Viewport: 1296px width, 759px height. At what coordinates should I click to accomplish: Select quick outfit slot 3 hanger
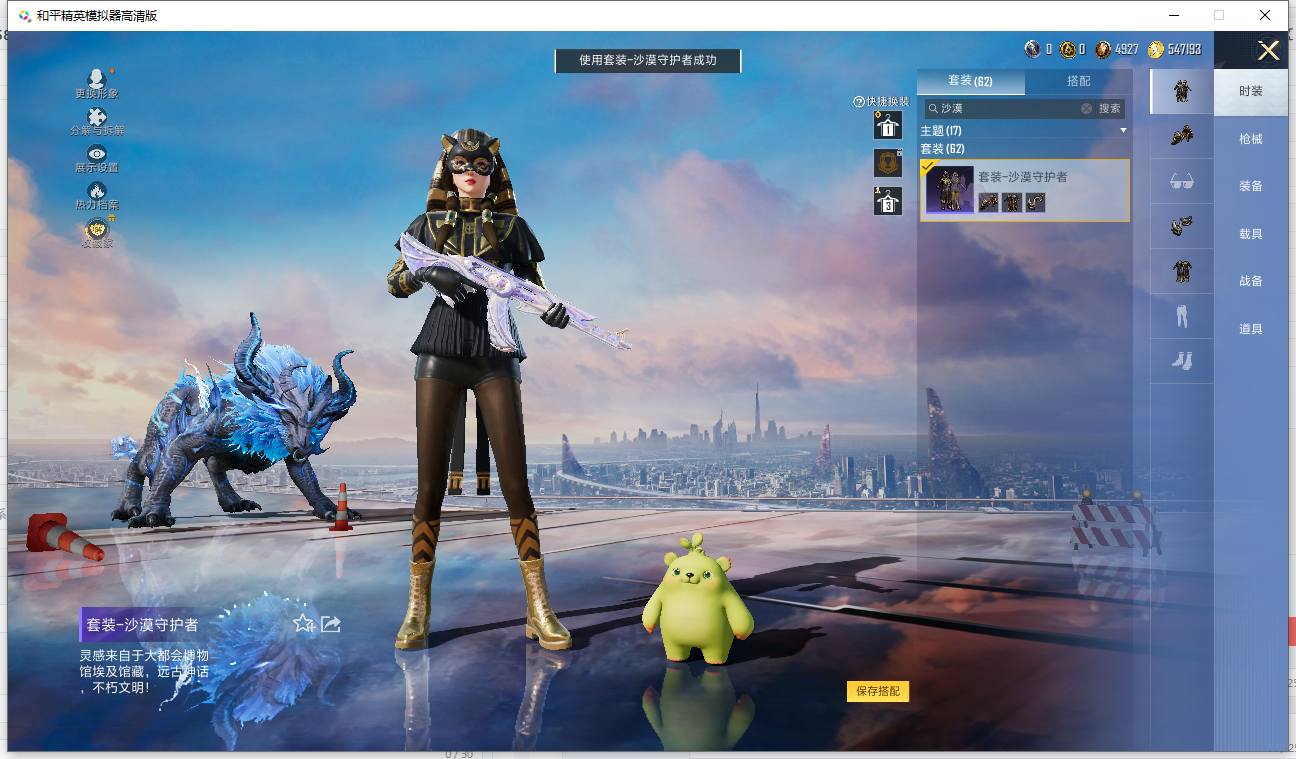pyautogui.click(x=888, y=201)
